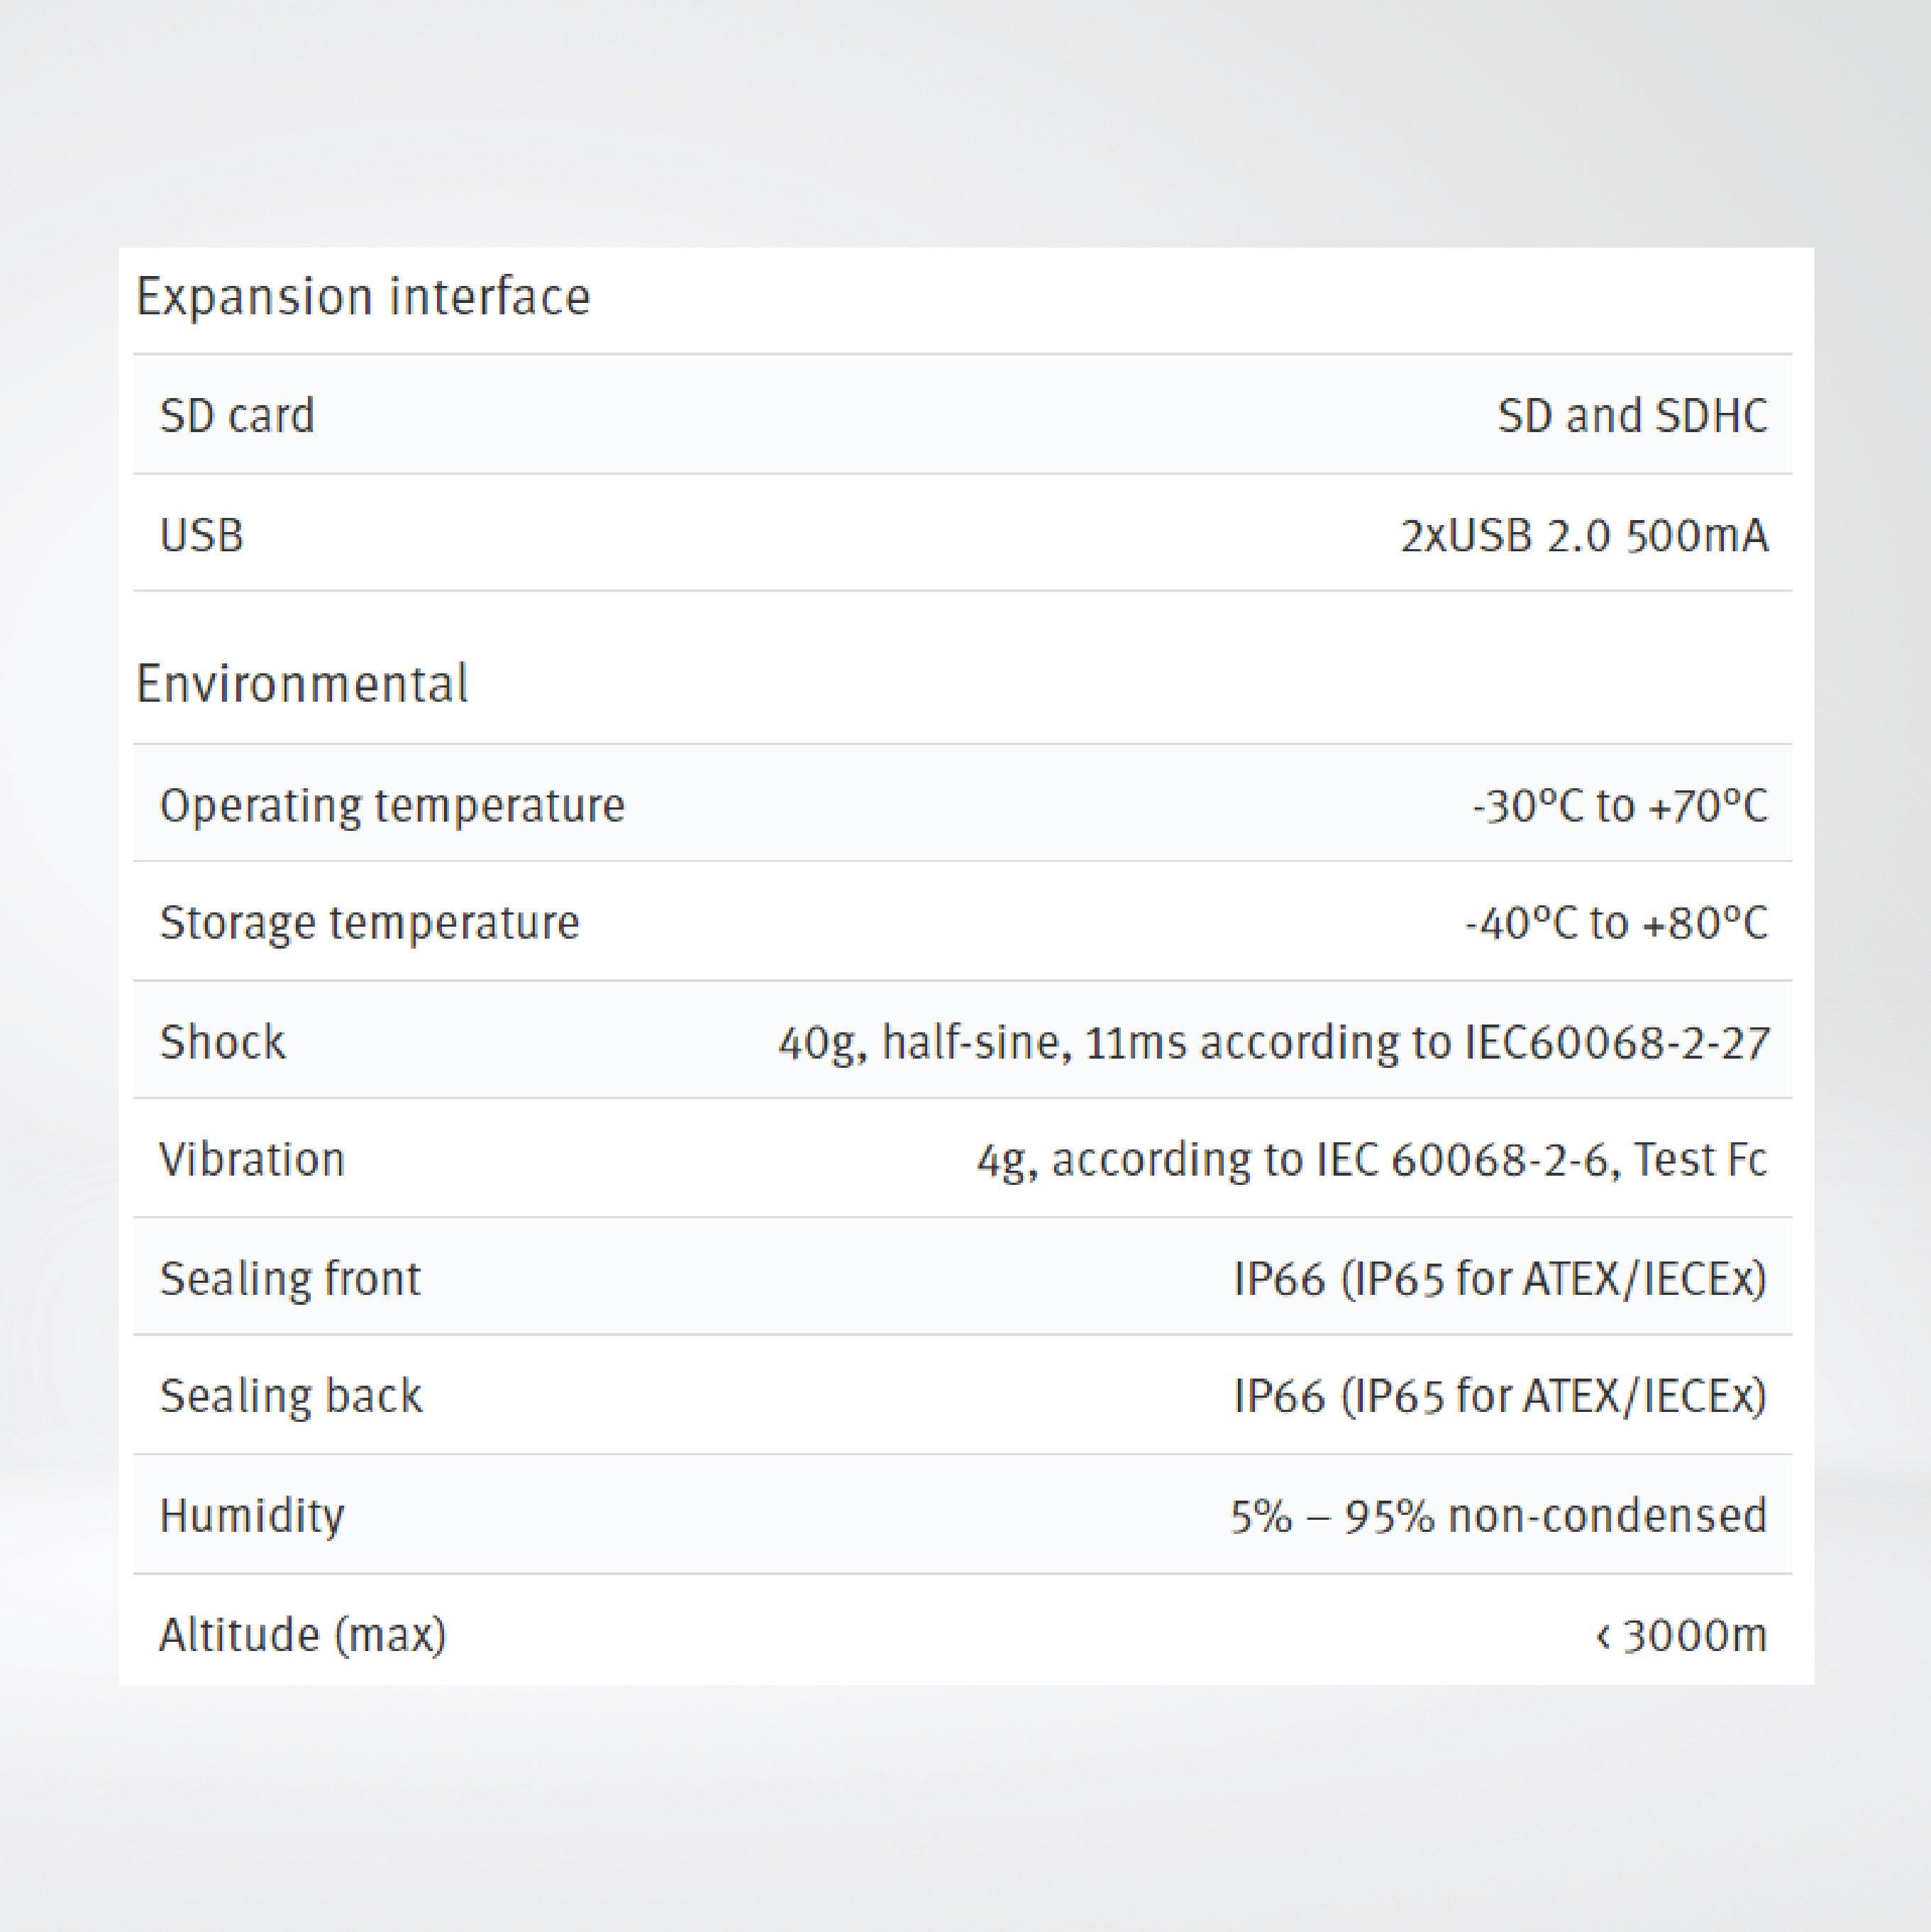1931x1932 pixels.
Task: Click the Sealing front label
Action: tap(290, 1278)
